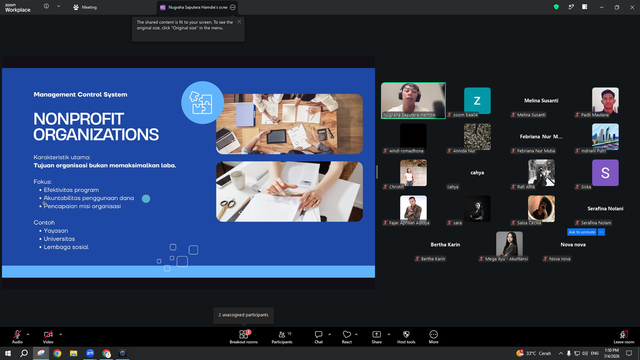640x360 pixels.
Task: Toggle the view layout icon in title bar
Action: point(585,7)
